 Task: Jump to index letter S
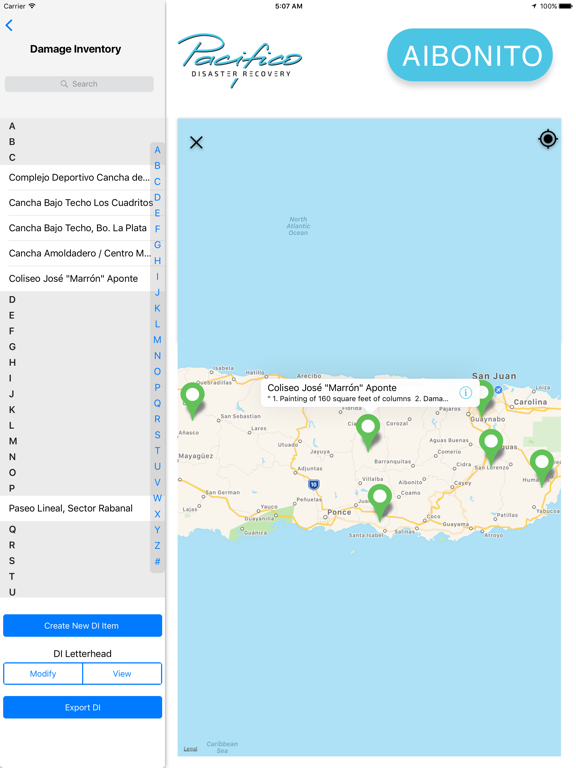(x=157, y=435)
